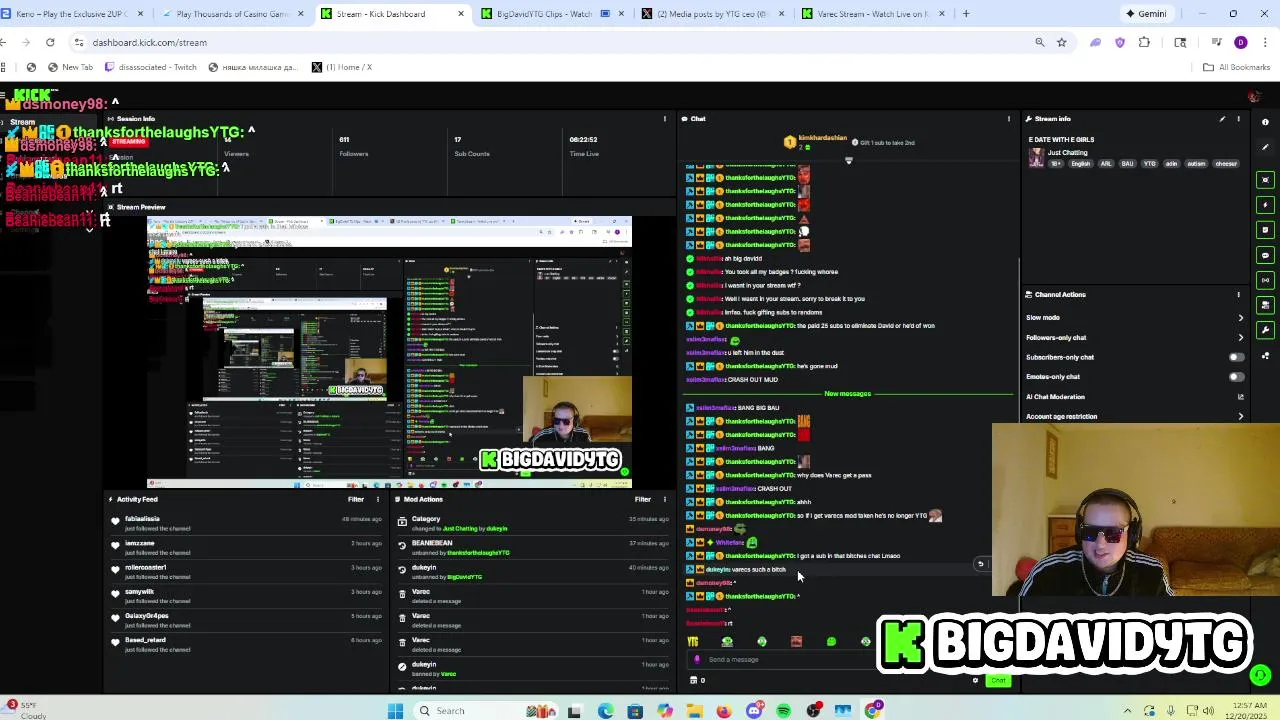Click the chat identity icon in message box

699,659
